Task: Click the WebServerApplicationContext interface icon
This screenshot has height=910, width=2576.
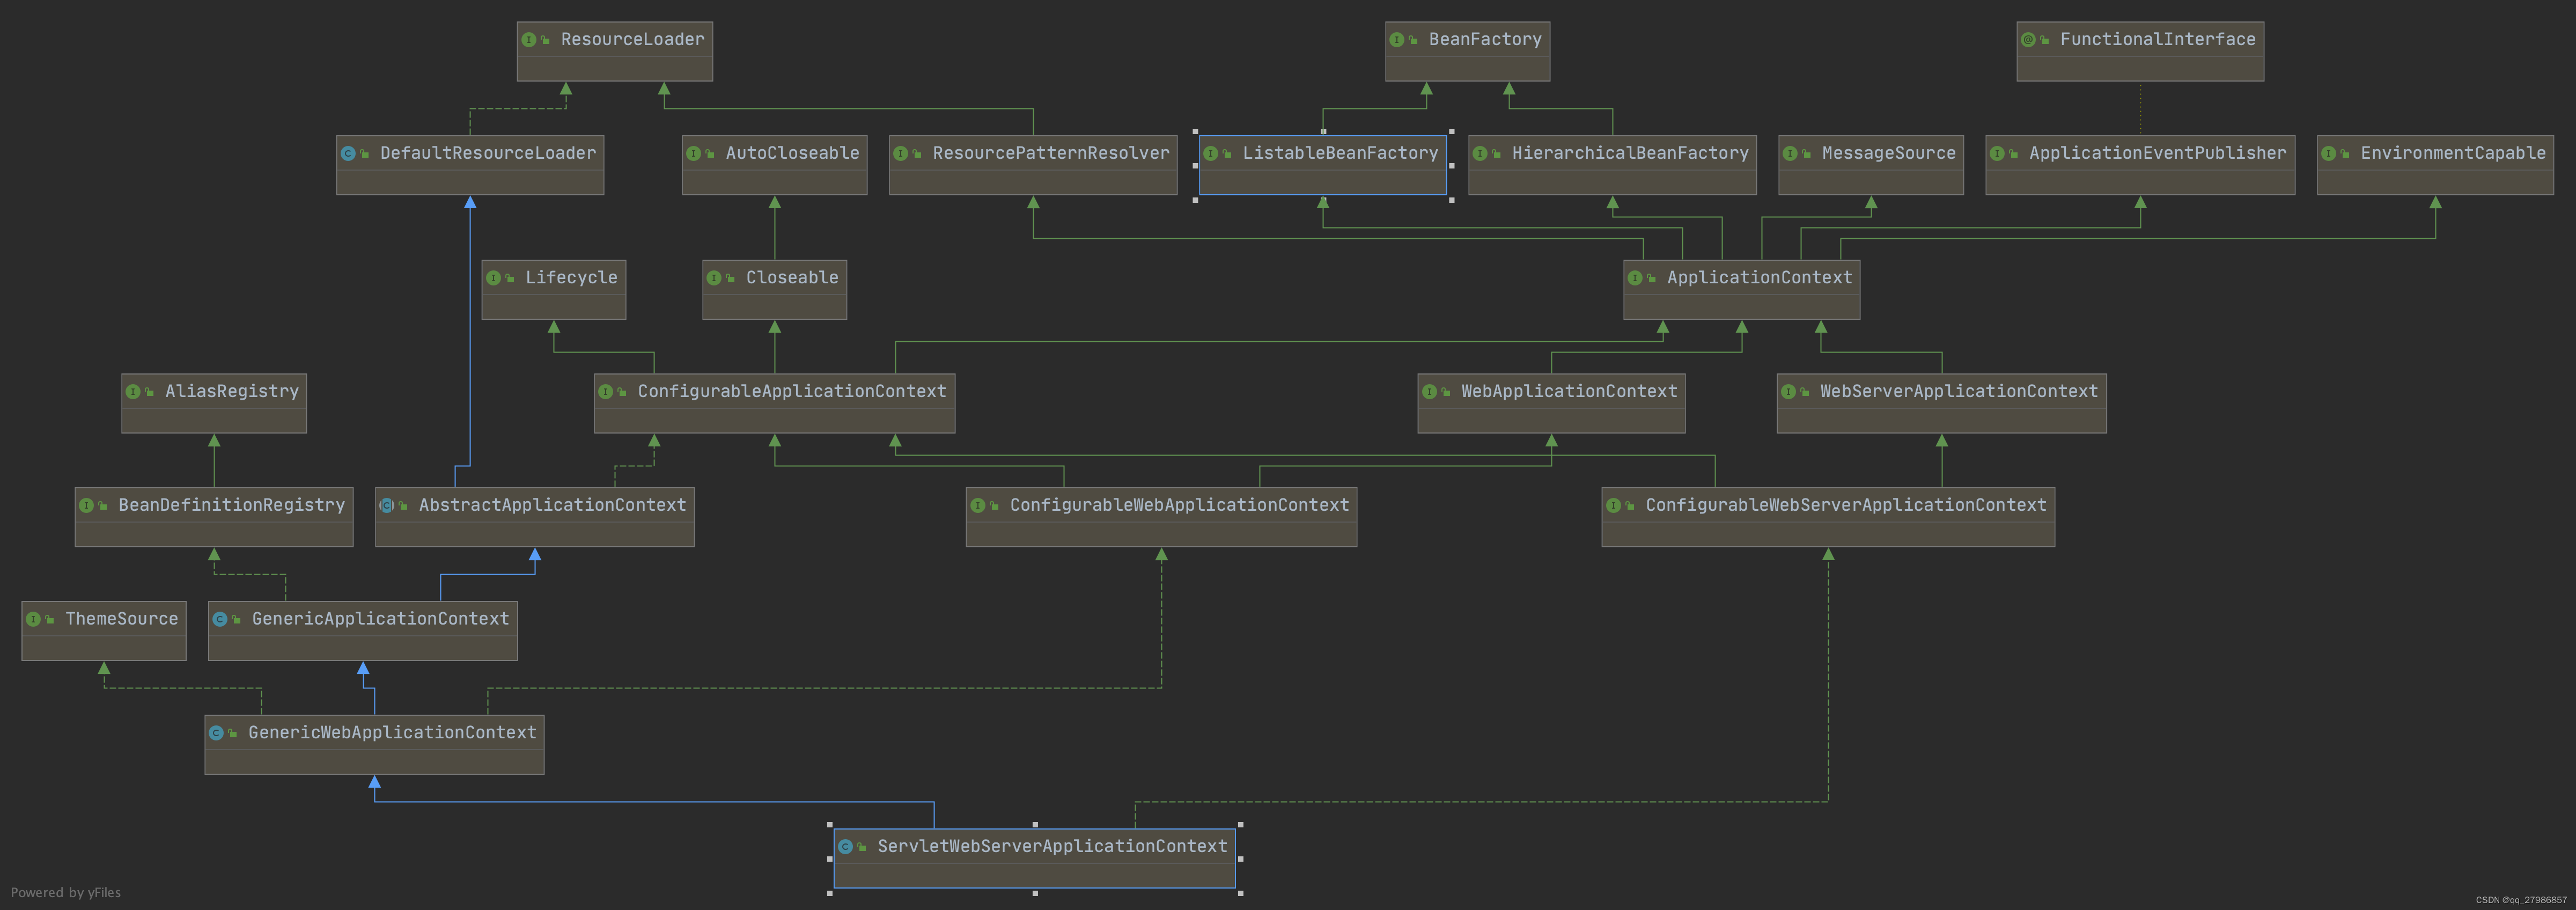Action: point(1788,392)
